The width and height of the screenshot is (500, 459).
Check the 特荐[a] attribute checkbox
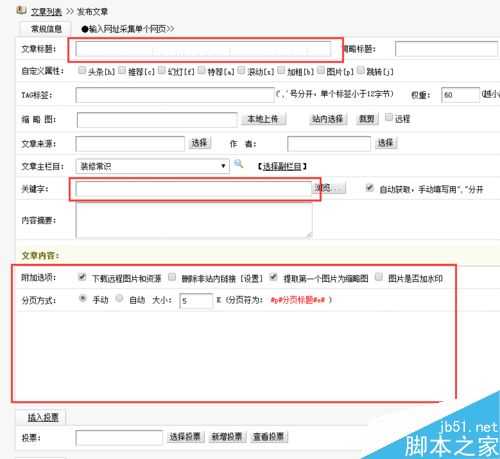point(201,70)
